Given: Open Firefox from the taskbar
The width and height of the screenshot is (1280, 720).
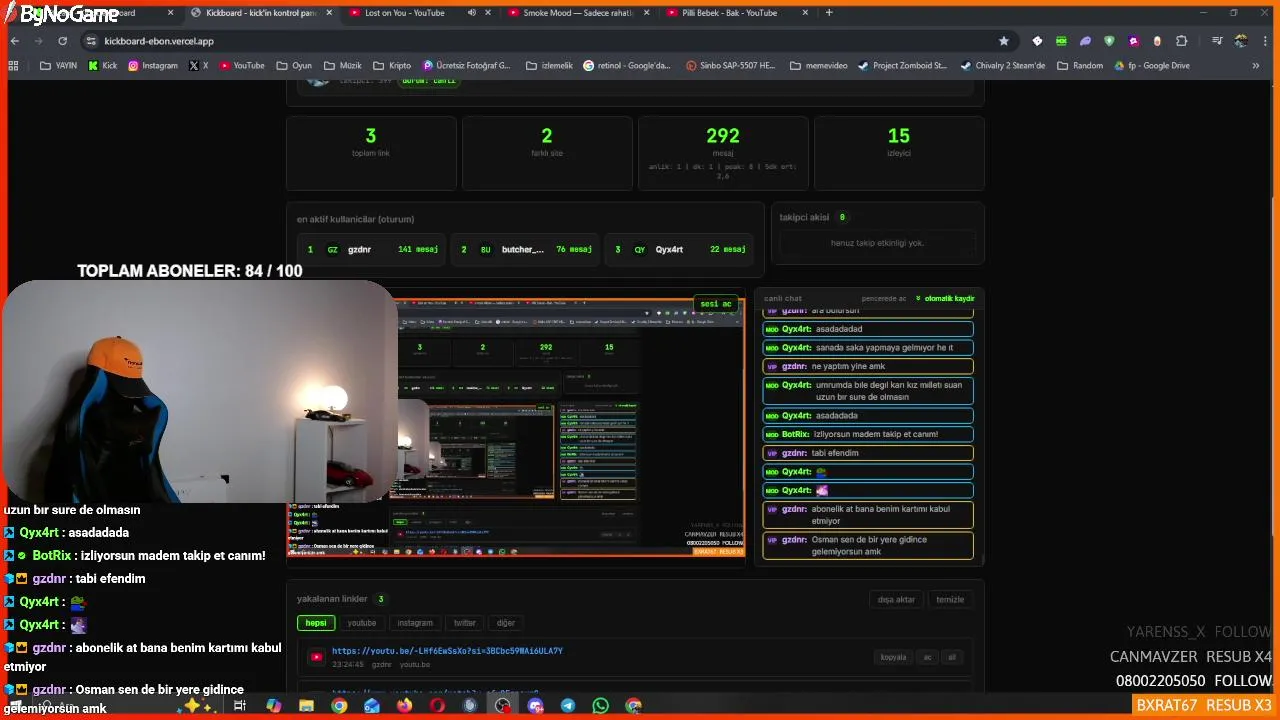Looking at the screenshot, I should pyautogui.click(x=404, y=705).
